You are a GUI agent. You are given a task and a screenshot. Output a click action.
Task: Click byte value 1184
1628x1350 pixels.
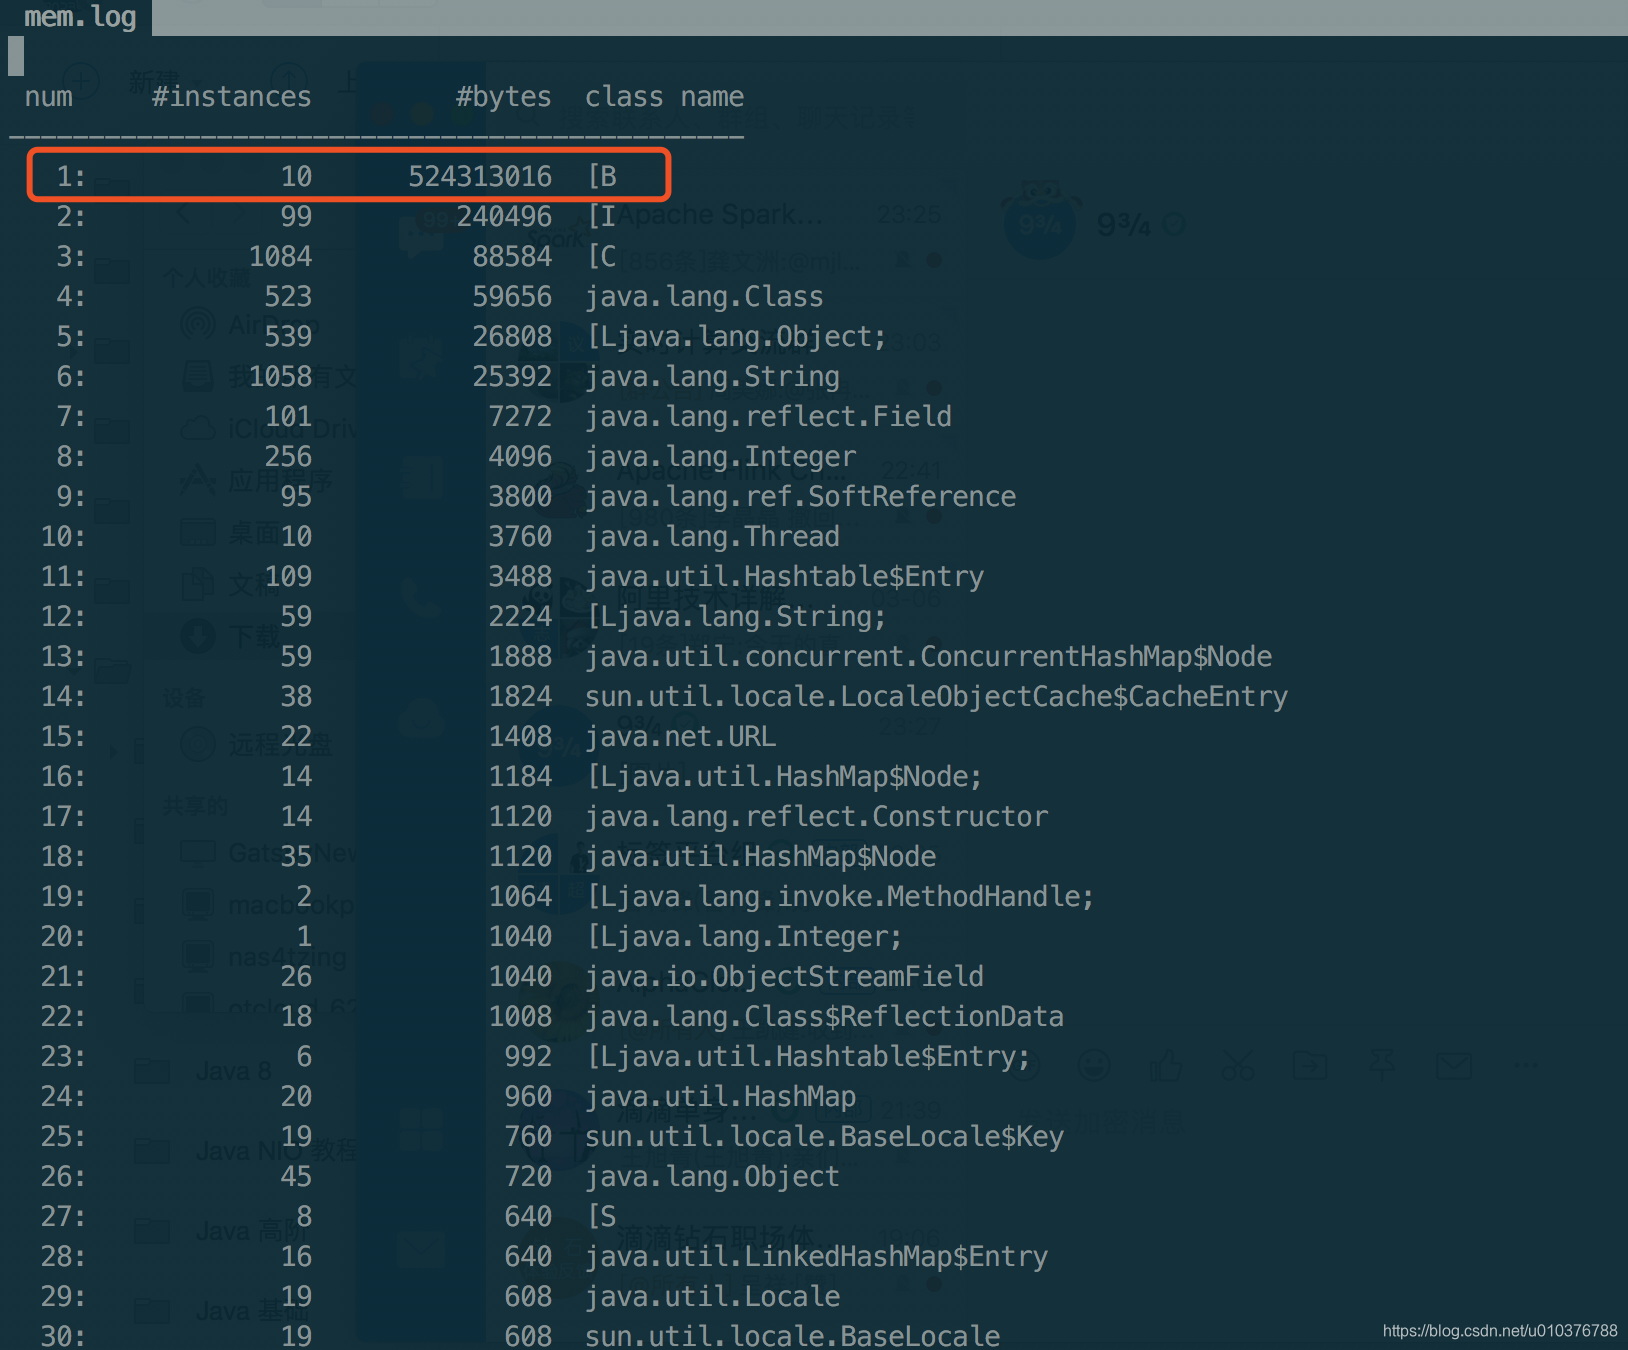point(520,777)
